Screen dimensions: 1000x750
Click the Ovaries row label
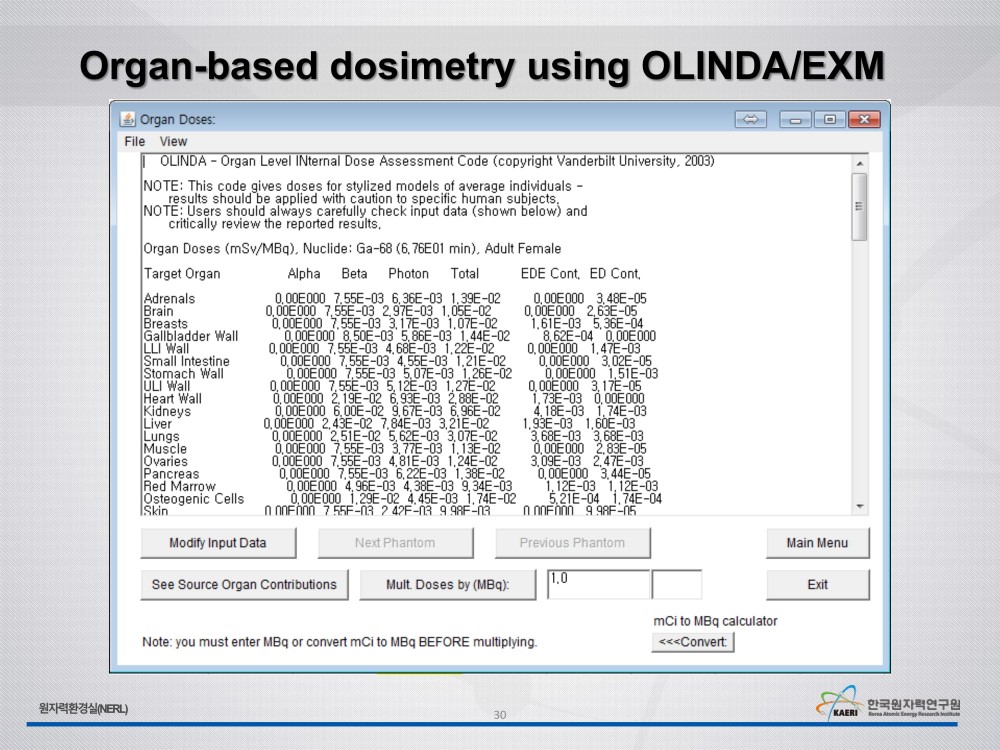166,462
